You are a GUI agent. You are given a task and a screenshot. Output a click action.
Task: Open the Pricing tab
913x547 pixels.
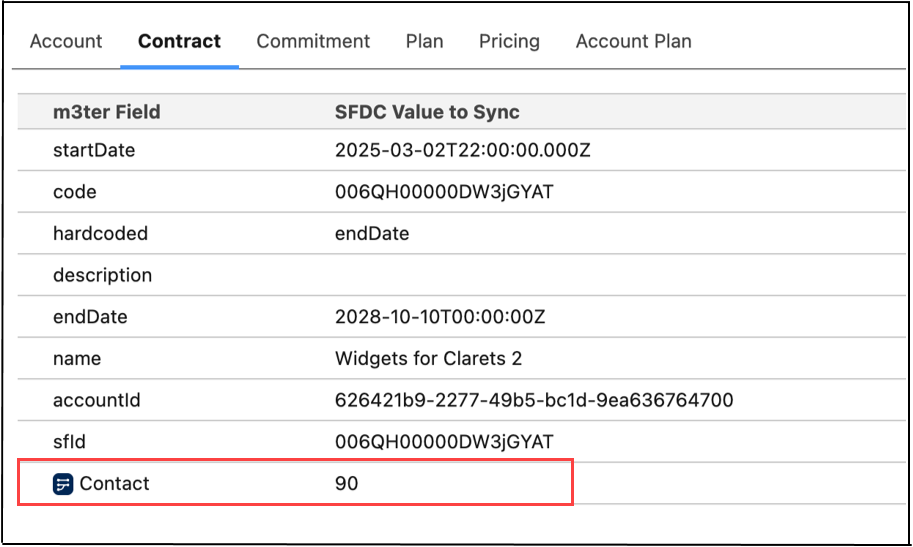pos(509,42)
